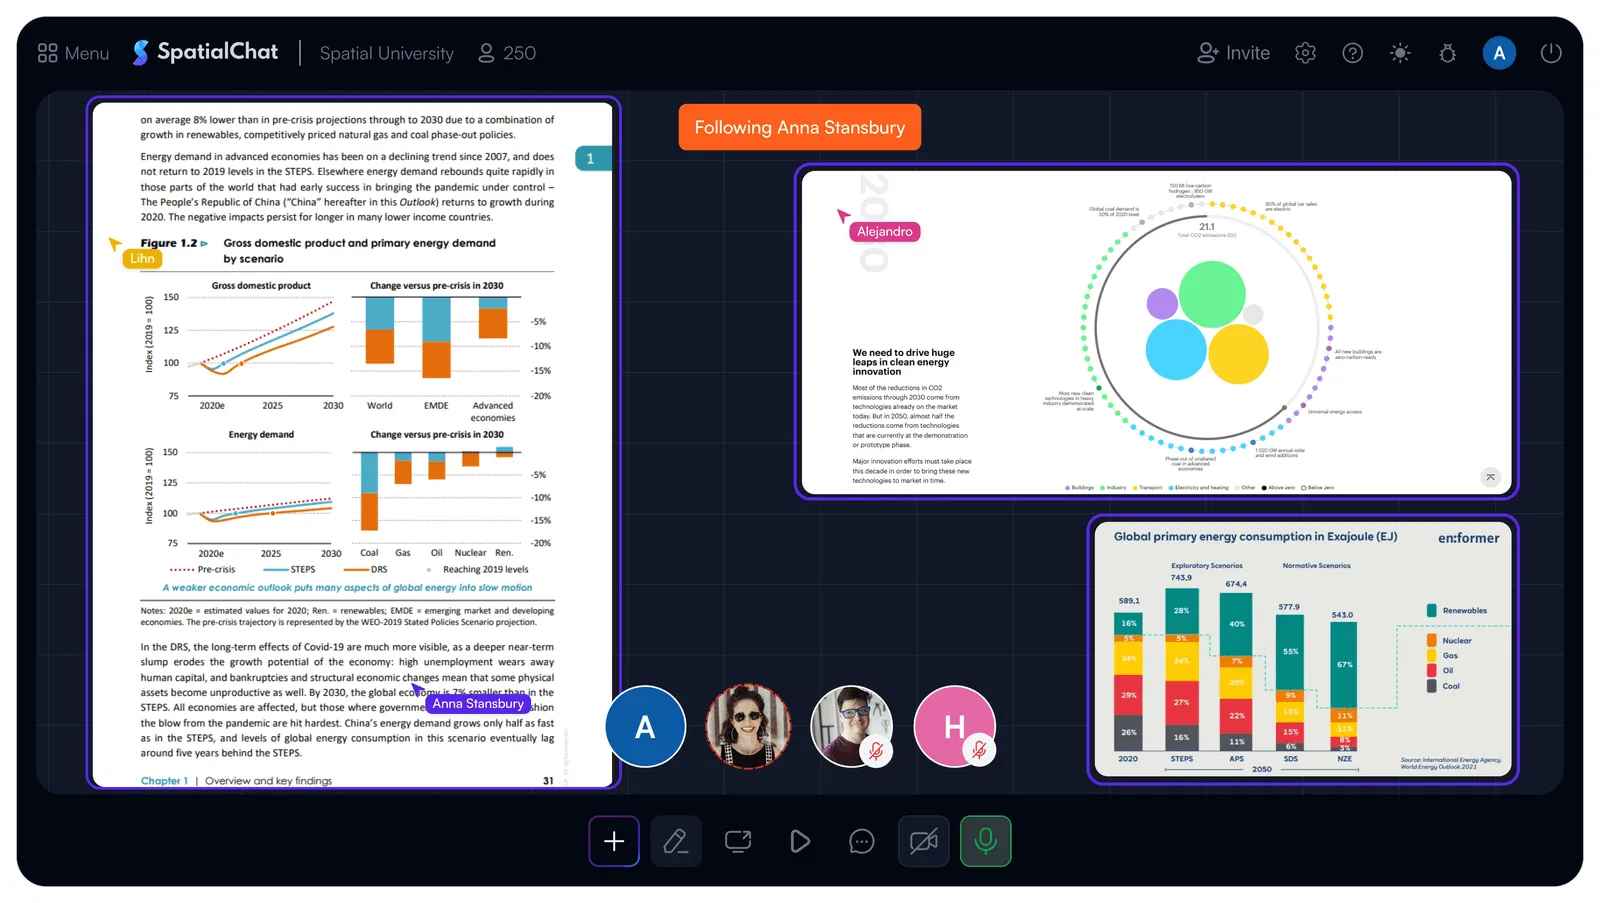
Task: Open SpatialChat settings gear
Action: click(x=1305, y=52)
